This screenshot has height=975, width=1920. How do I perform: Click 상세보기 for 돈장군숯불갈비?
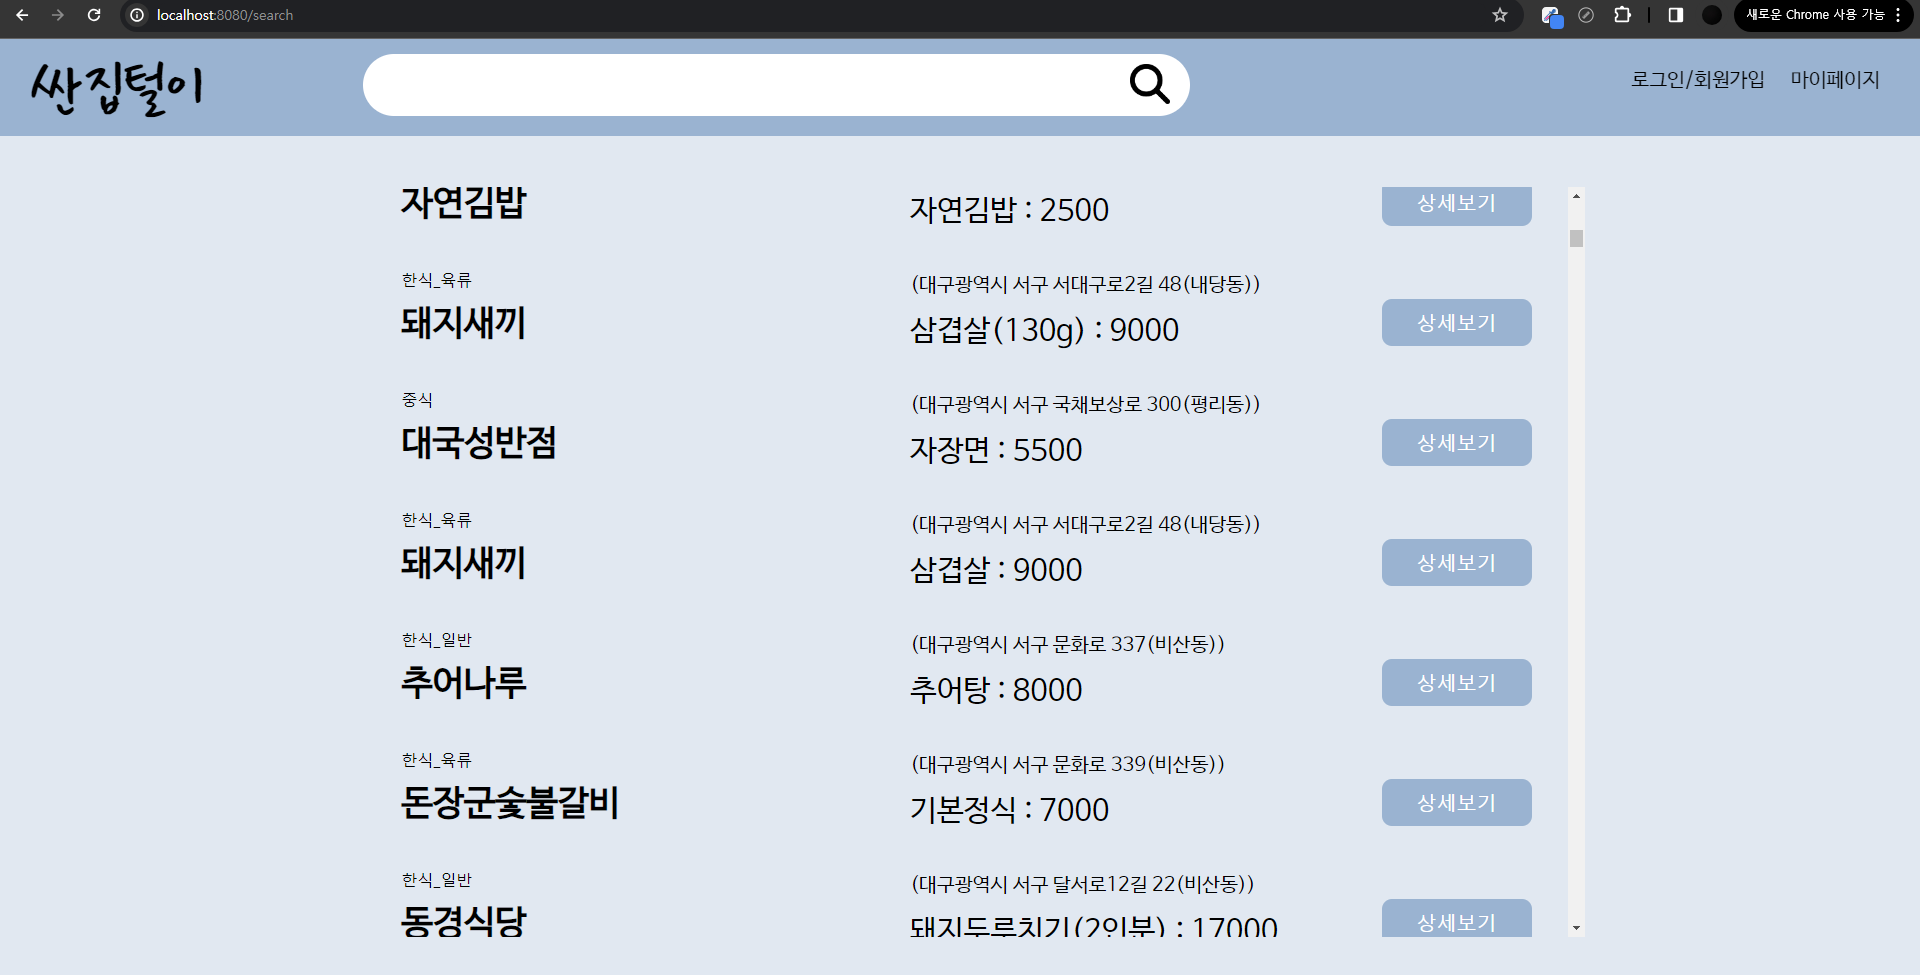click(x=1457, y=802)
